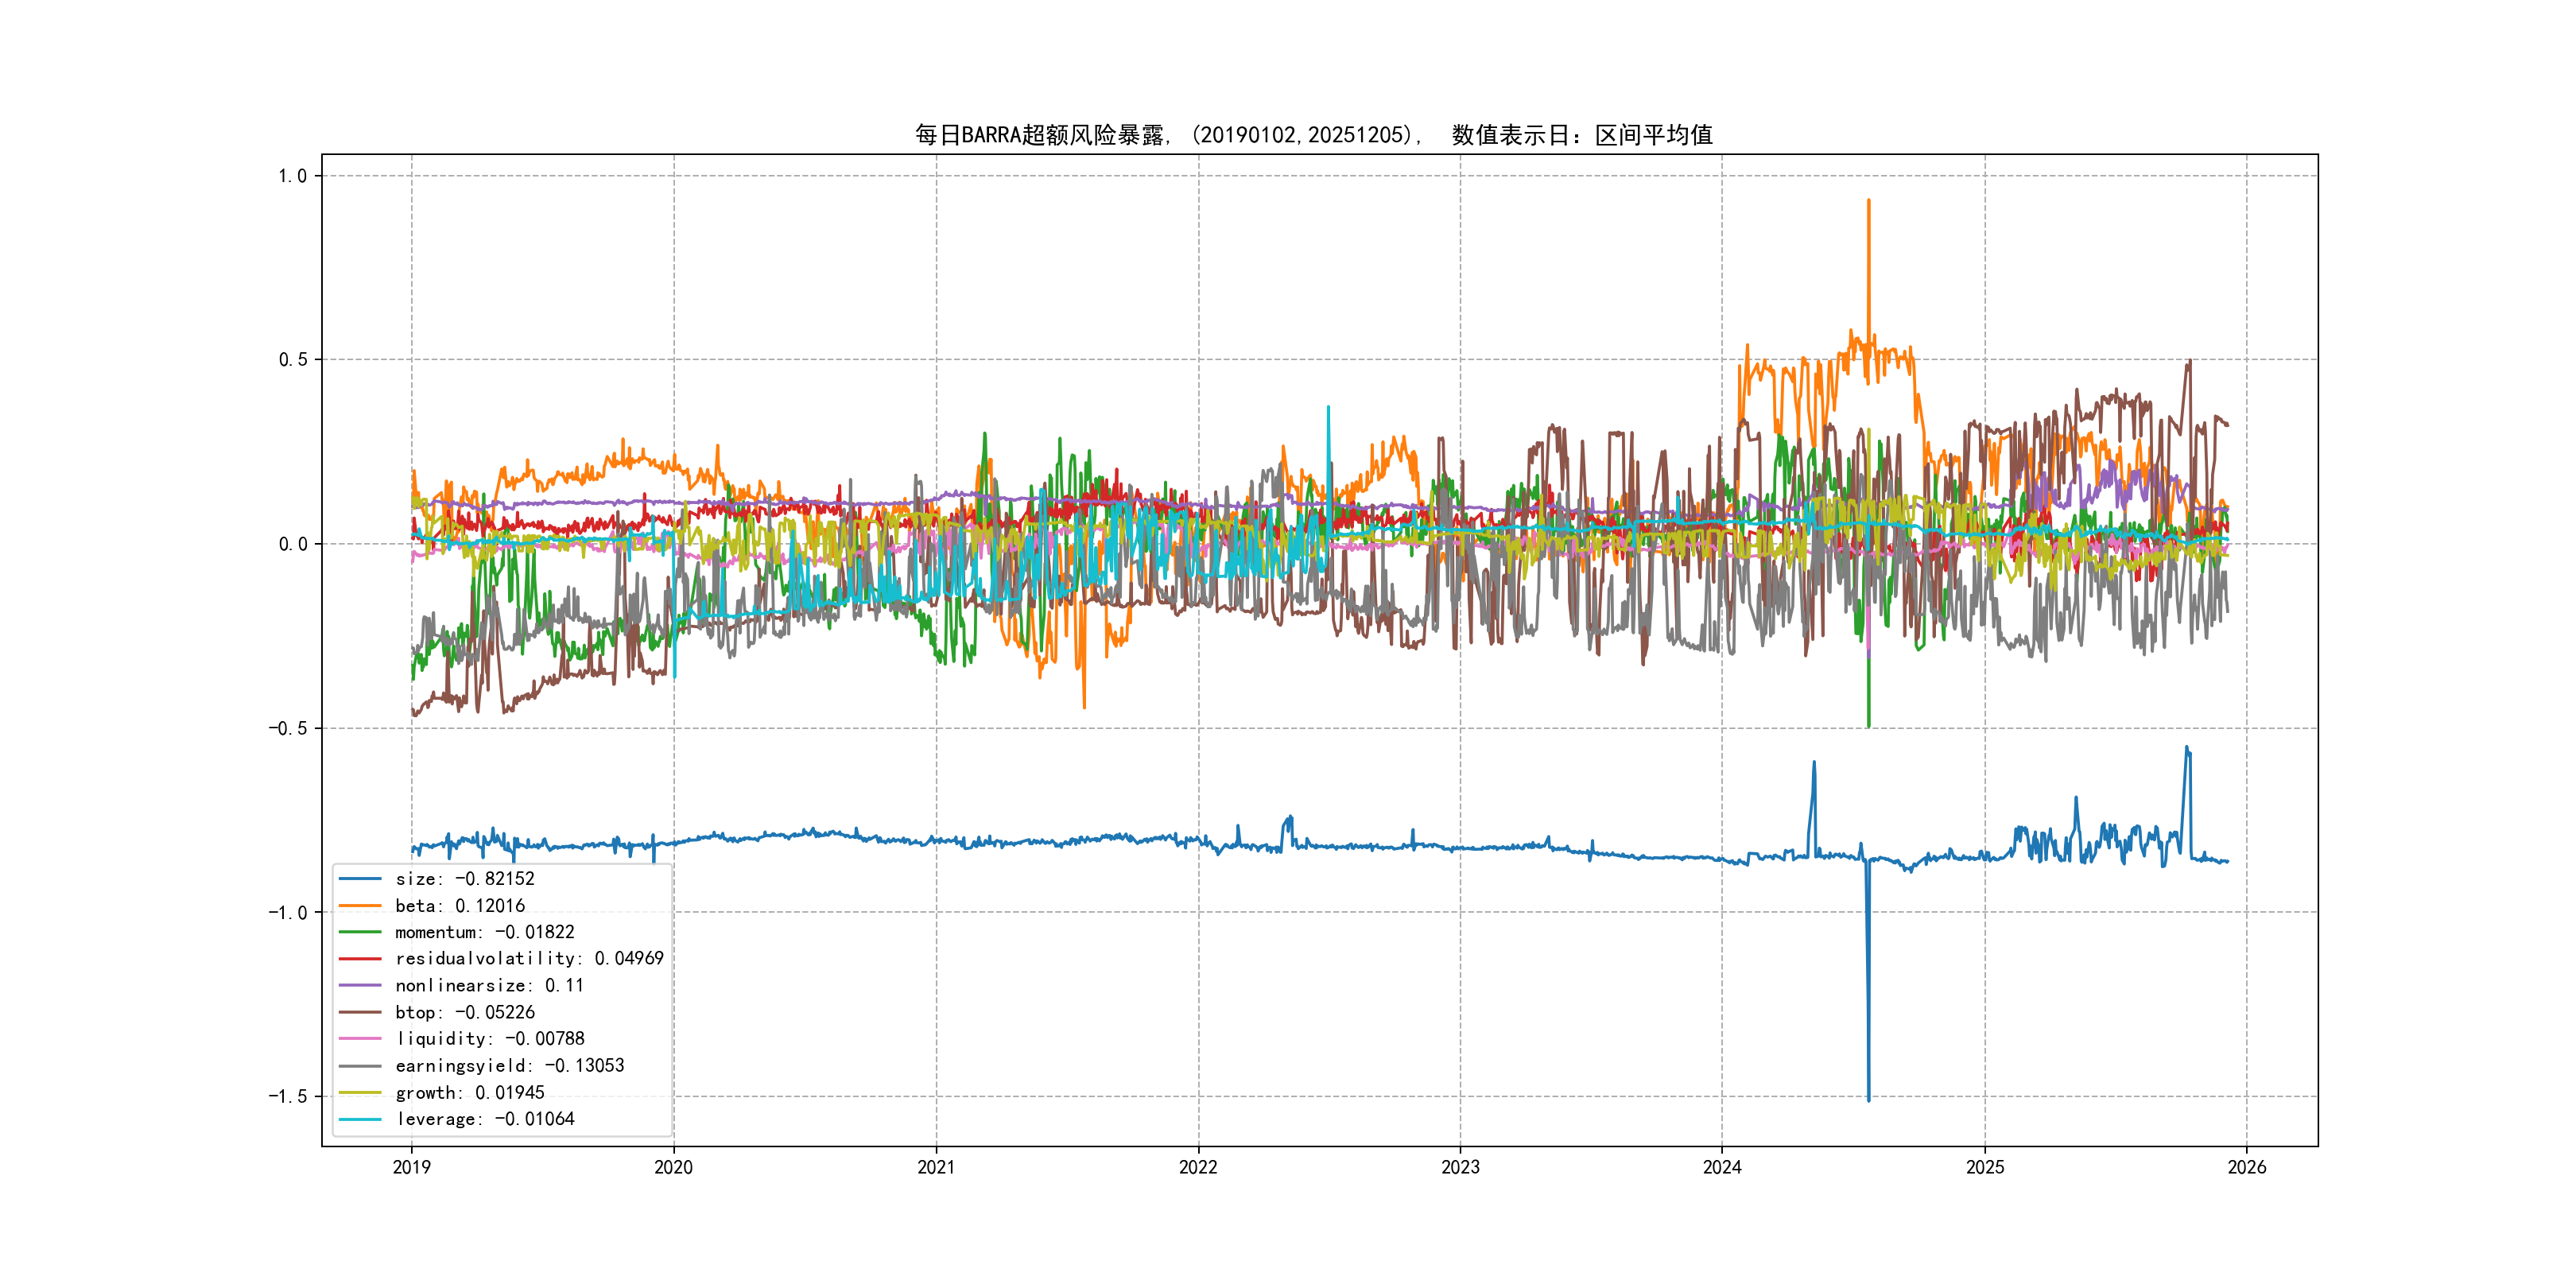This screenshot has height=1288, width=2576.
Task: Click the 'beta: 0.12016' legend text
Action: (x=459, y=906)
